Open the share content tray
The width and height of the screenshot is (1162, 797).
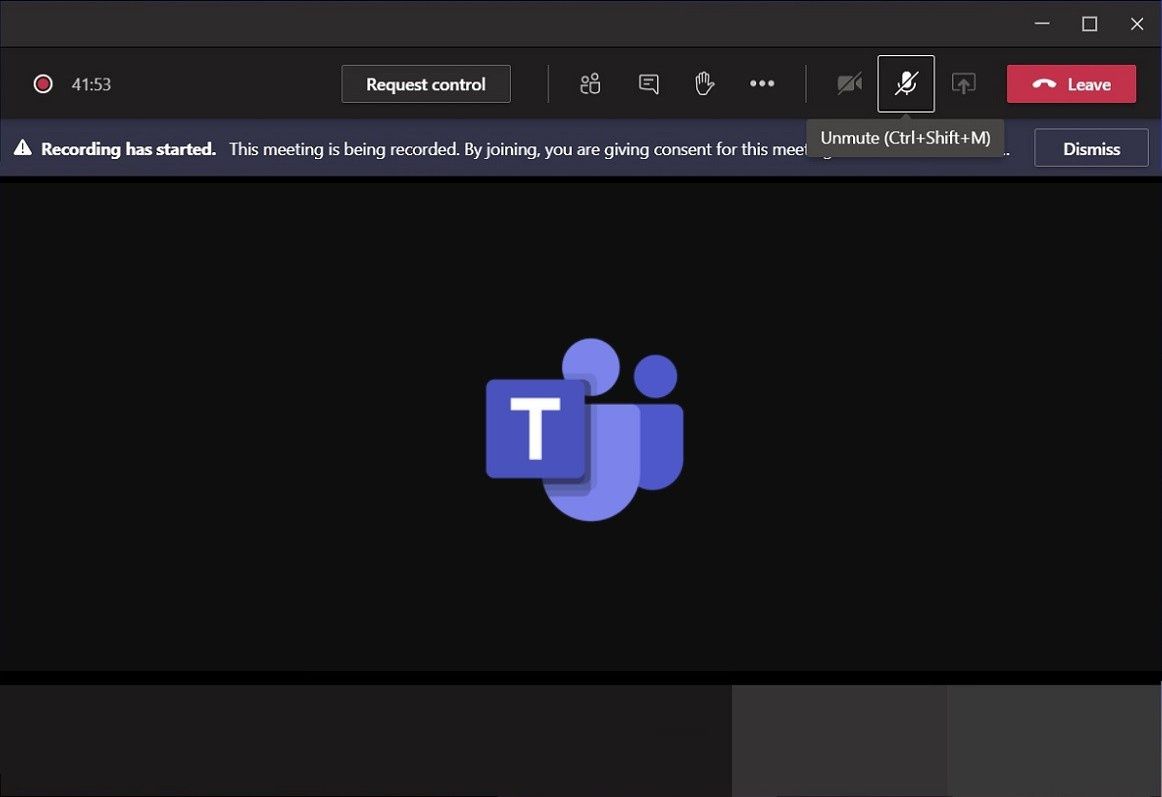pos(963,84)
